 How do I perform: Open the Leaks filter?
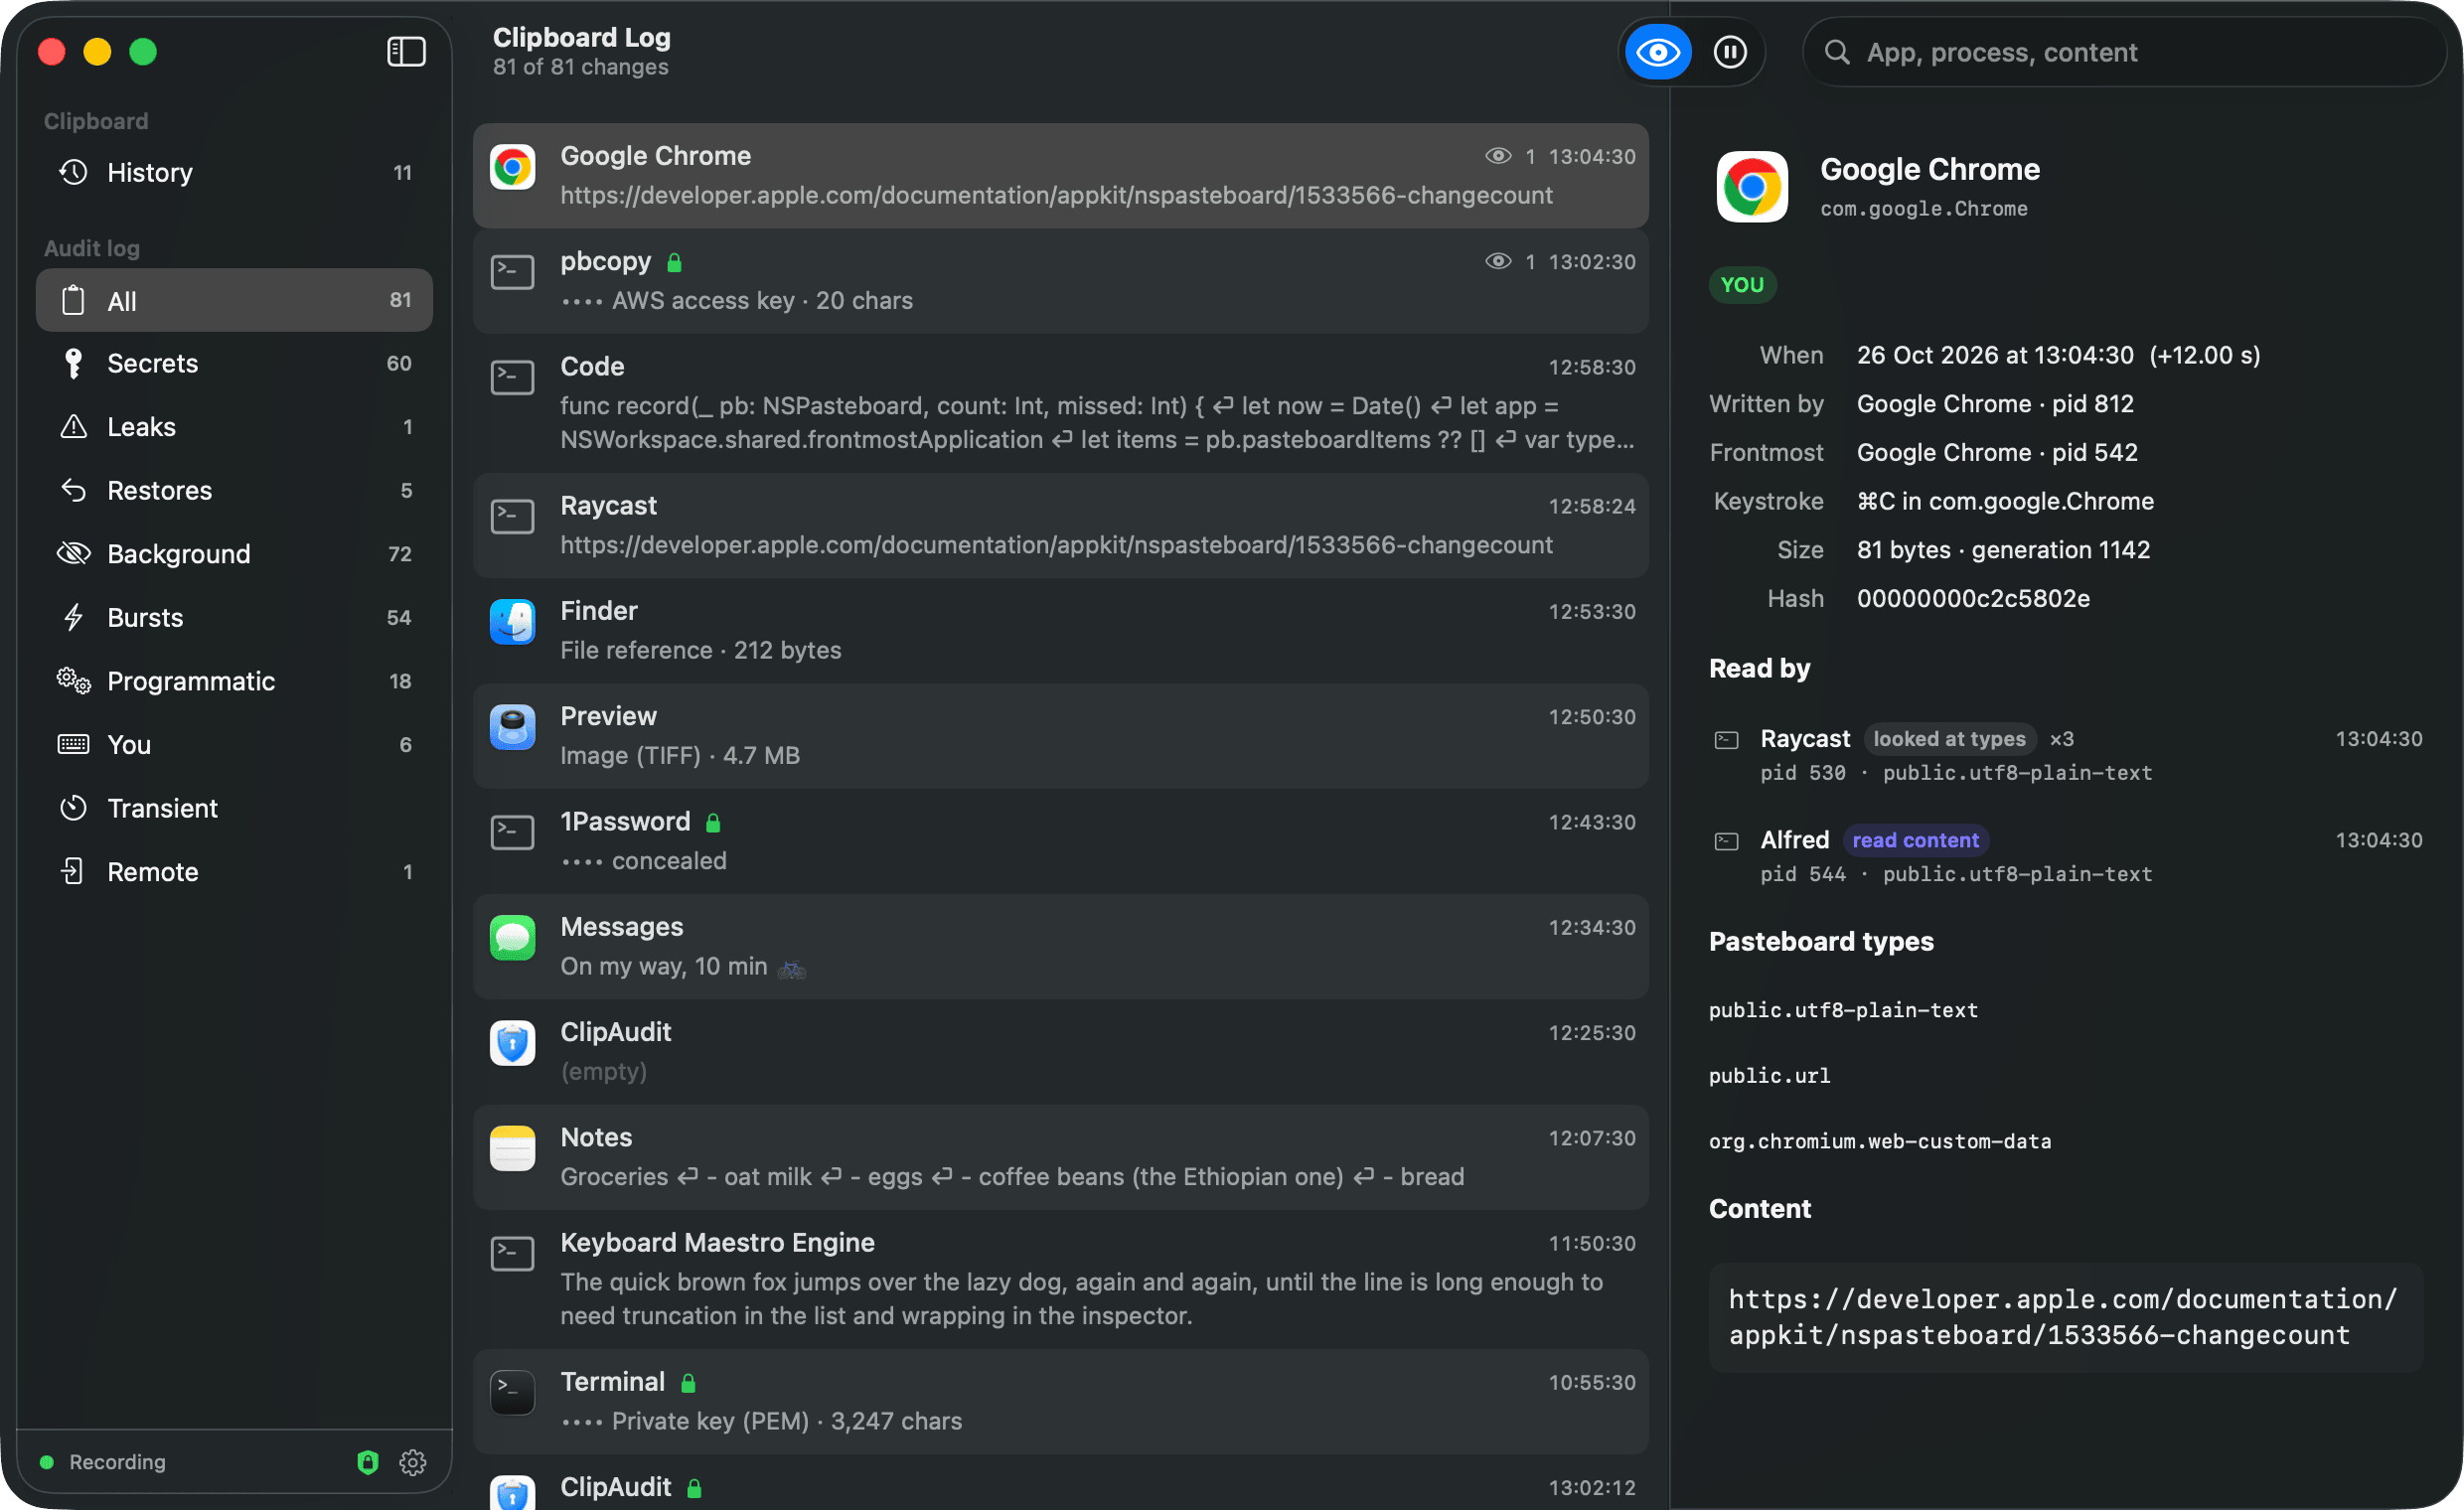(234, 427)
